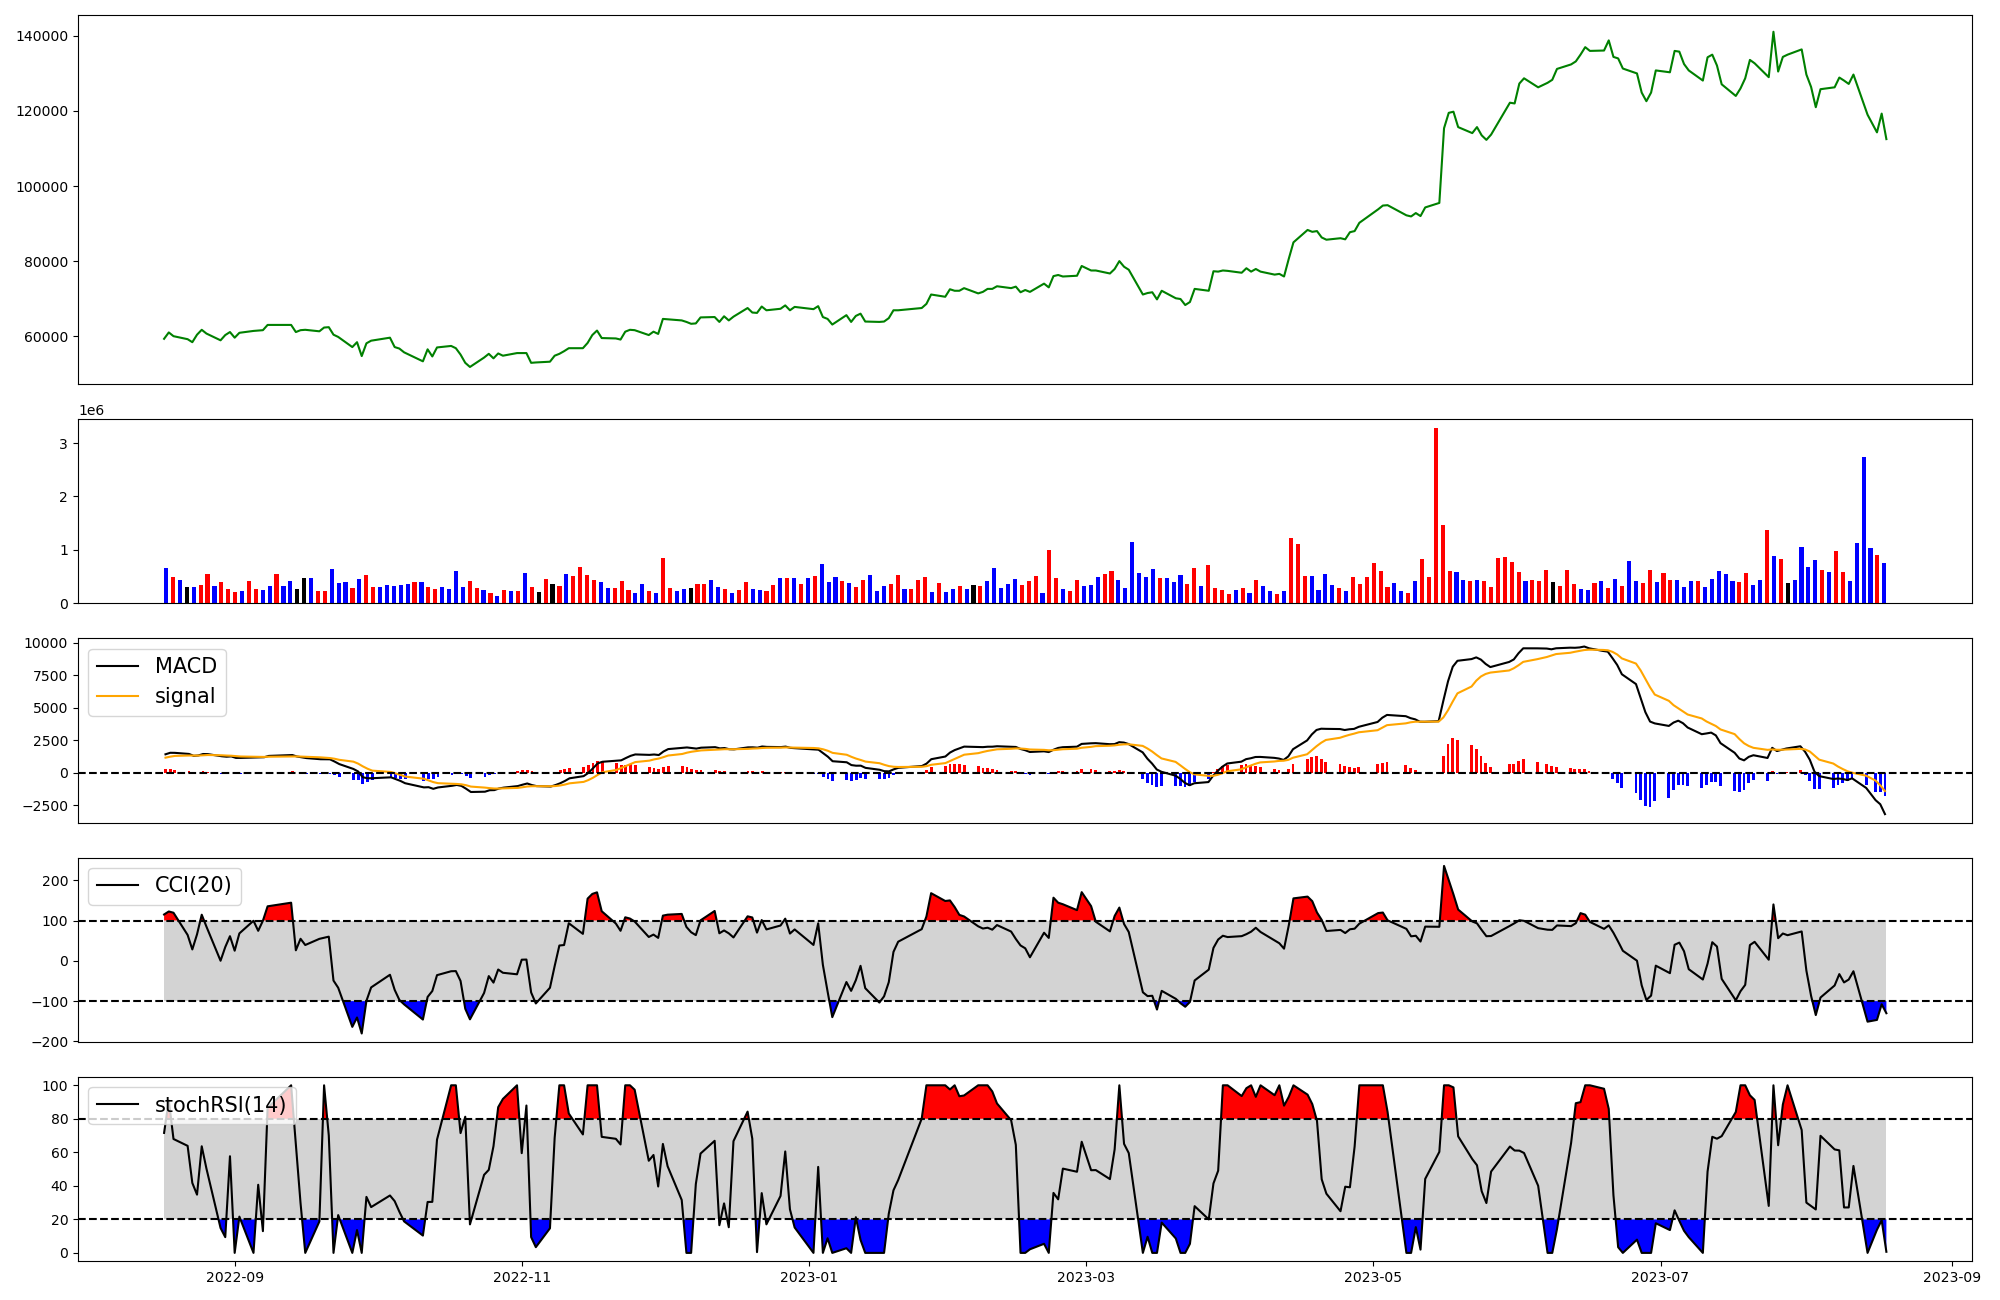Click the 2022-11 x-axis date label
2000x1300 pixels.
coord(522,1276)
